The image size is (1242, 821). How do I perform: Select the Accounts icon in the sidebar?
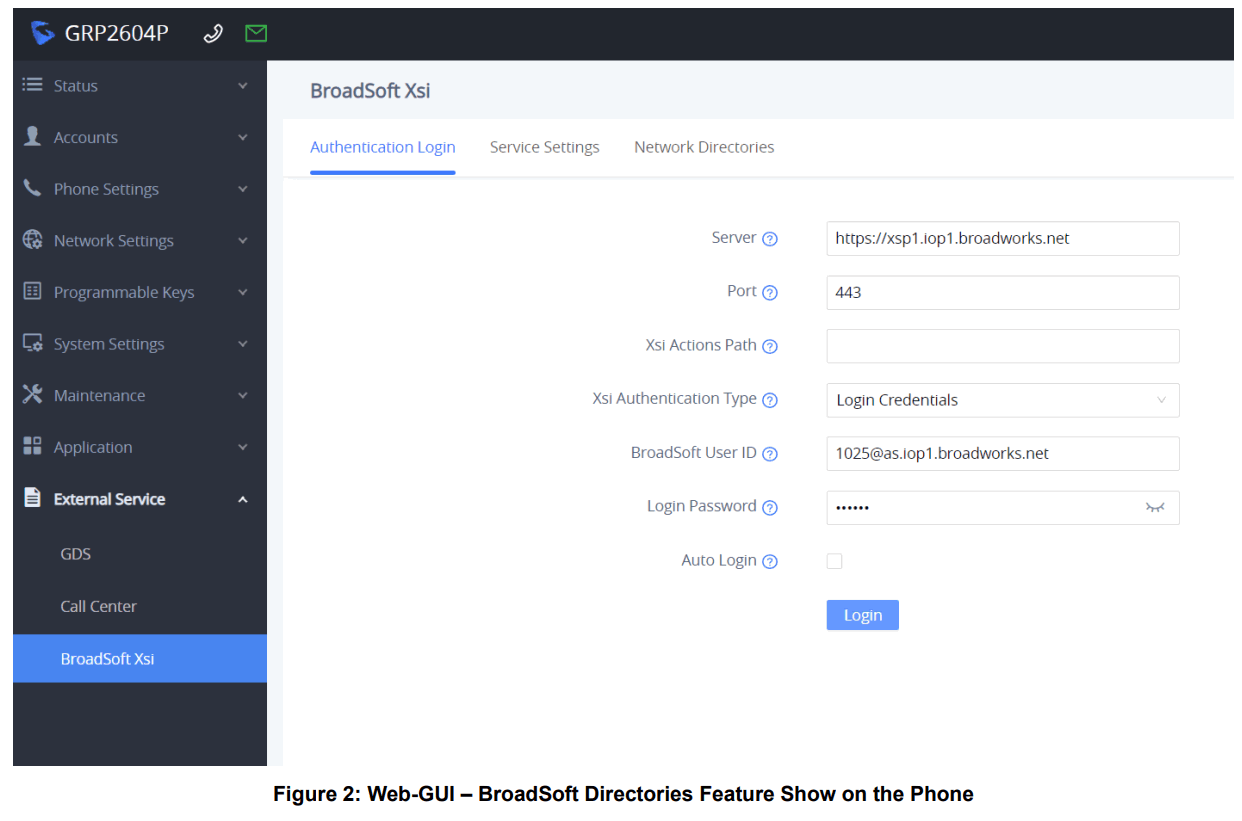click(x=35, y=137)
